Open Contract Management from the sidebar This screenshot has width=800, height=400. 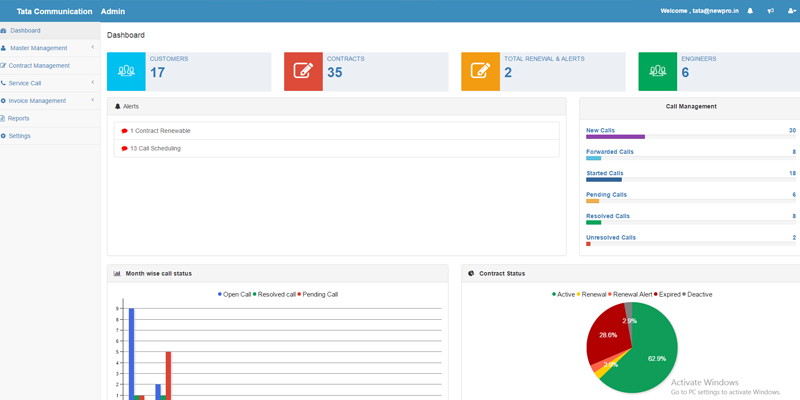(38, 65)
